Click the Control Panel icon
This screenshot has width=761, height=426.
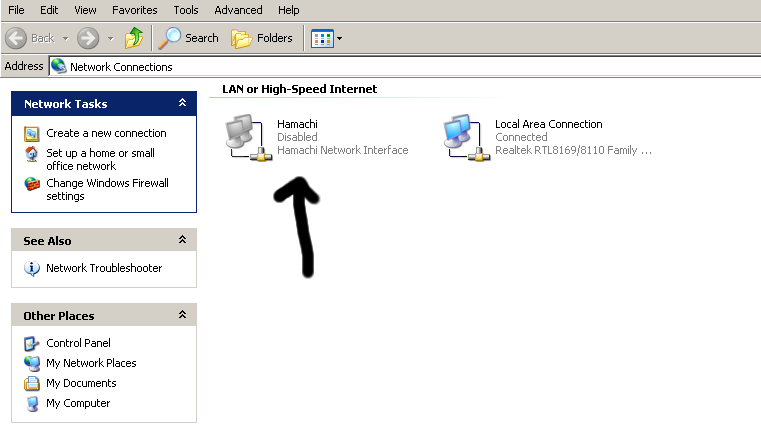click(x=32, y=344)
